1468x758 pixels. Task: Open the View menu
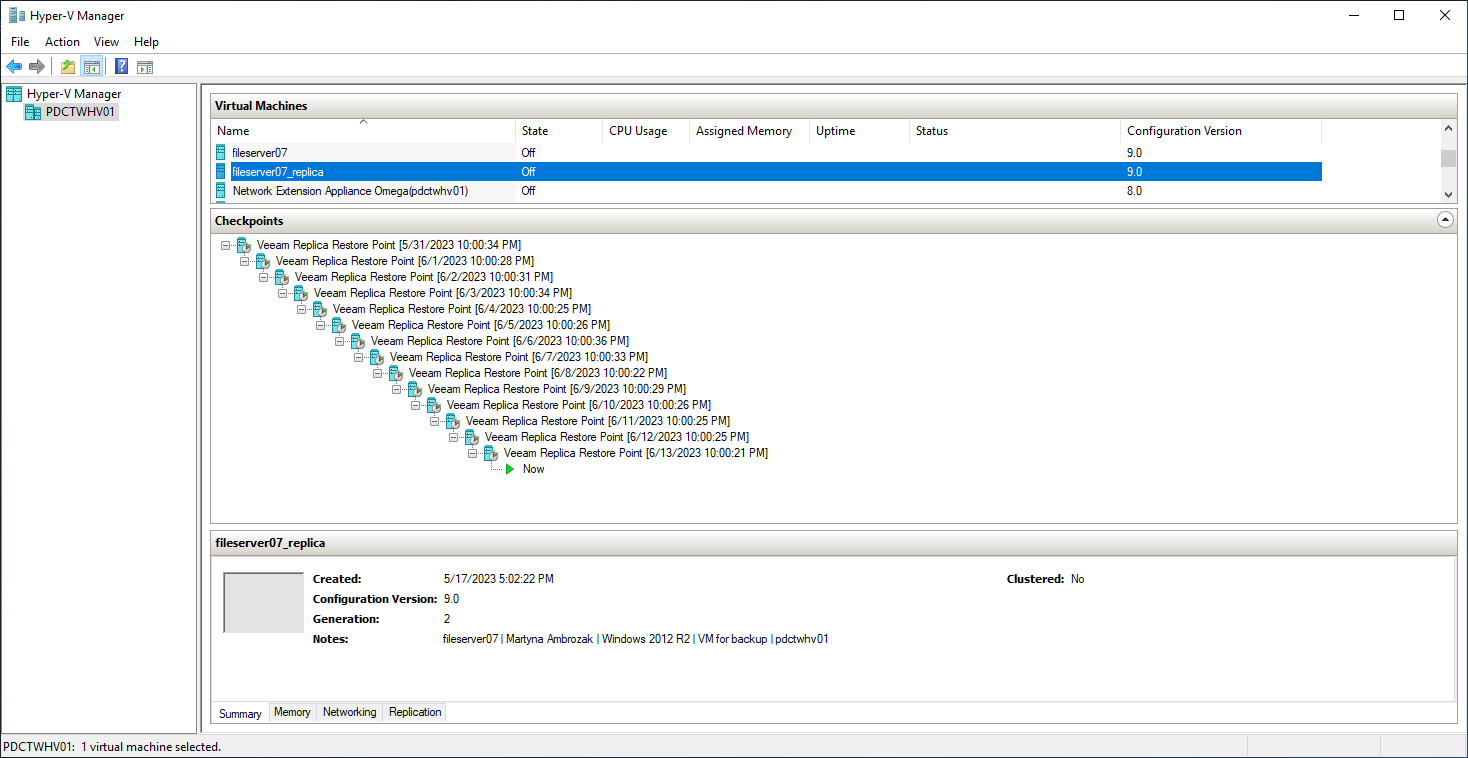pyautogui.click(x=106, y=42)
